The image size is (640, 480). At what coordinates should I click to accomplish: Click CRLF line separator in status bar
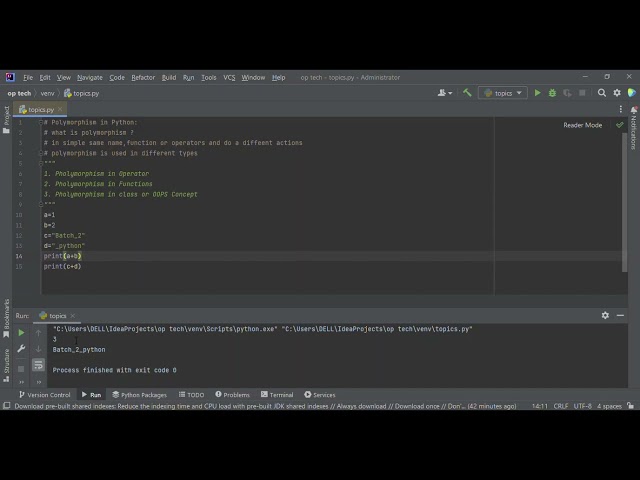click(x=561, y=406)
